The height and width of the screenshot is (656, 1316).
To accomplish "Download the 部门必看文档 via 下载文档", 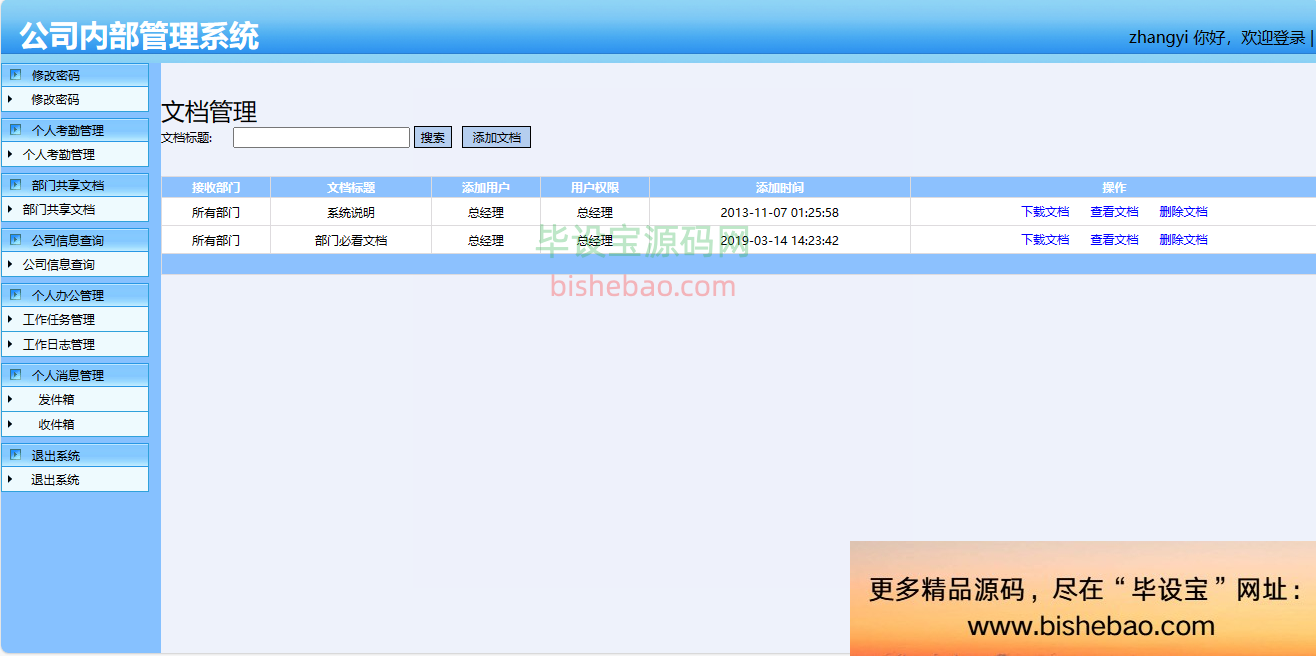I will pos(1045,240).
